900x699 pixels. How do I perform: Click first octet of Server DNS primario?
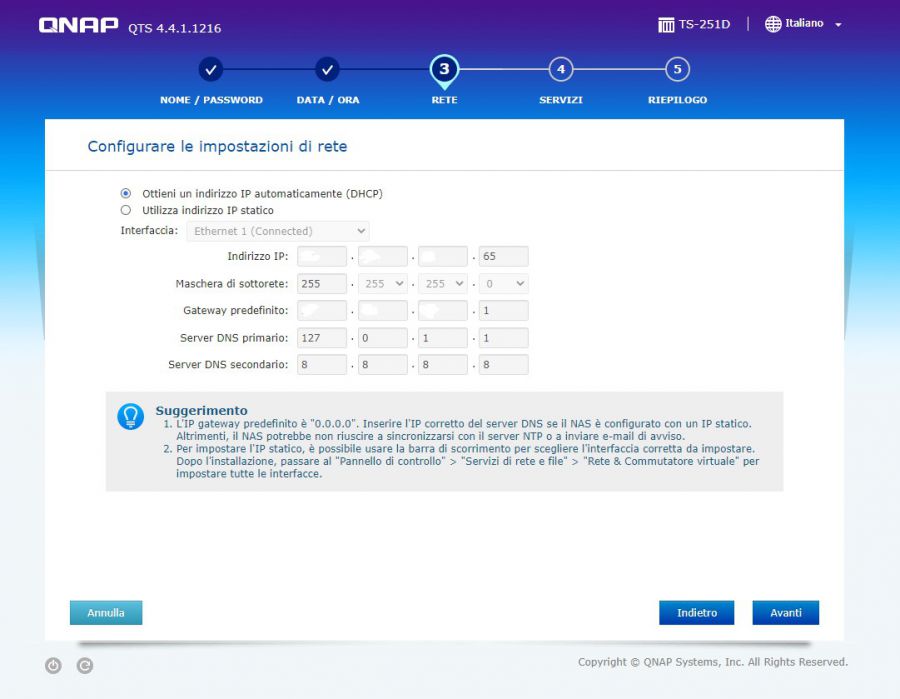tap(322, 338)
